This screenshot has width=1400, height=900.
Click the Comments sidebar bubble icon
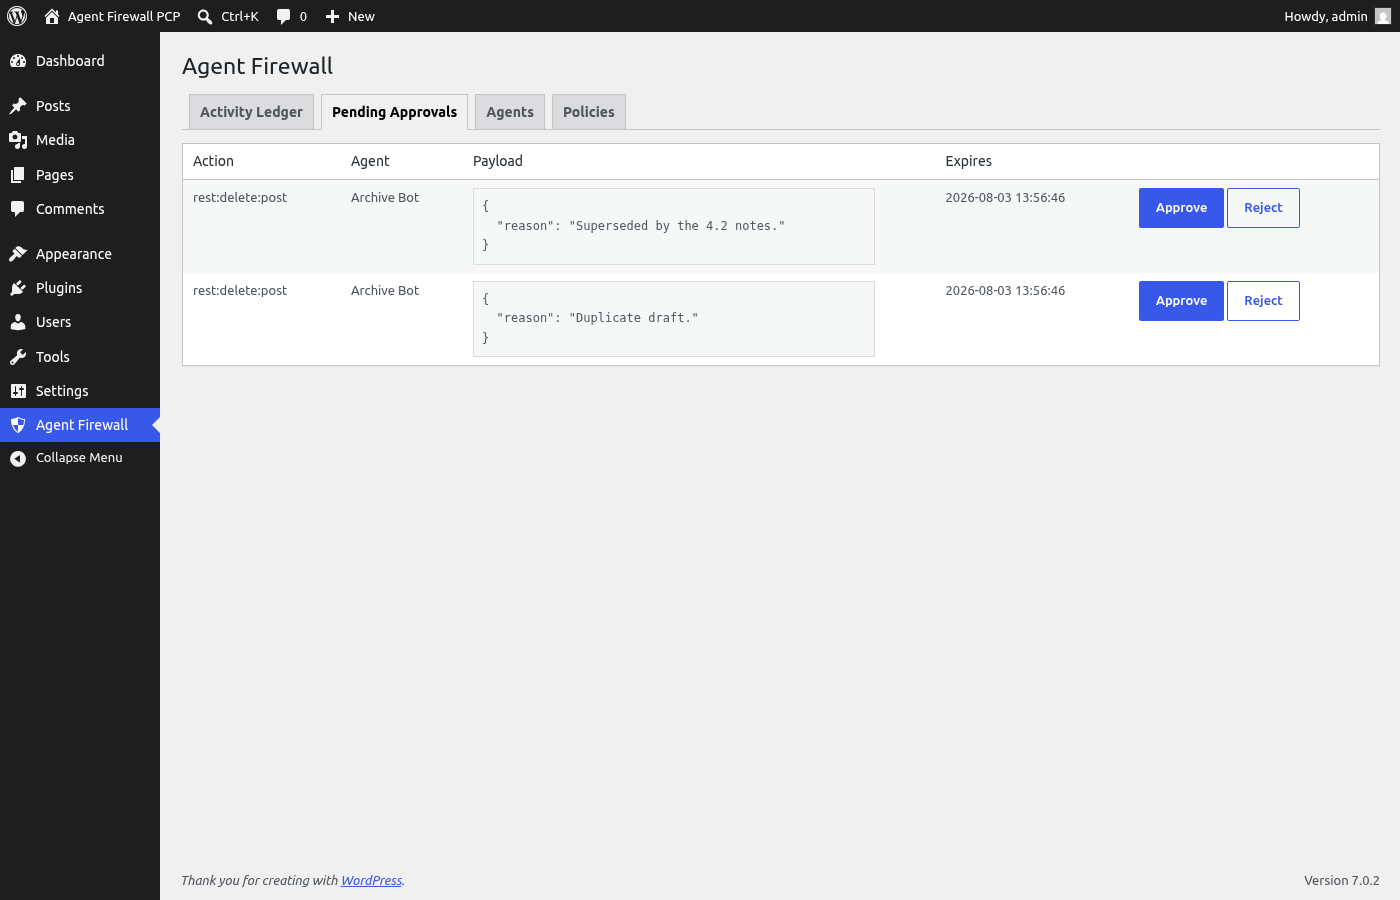pyautogui.click(x=18, y=209)
